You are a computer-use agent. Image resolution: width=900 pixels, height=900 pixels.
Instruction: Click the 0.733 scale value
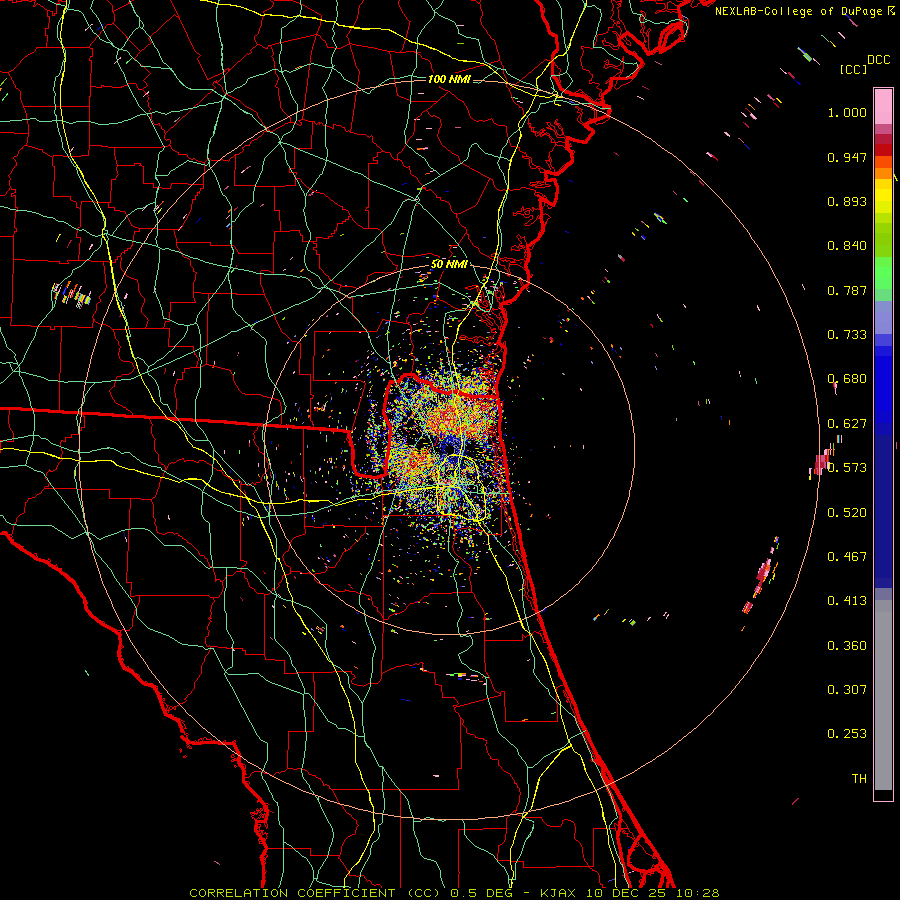point(847,335)
